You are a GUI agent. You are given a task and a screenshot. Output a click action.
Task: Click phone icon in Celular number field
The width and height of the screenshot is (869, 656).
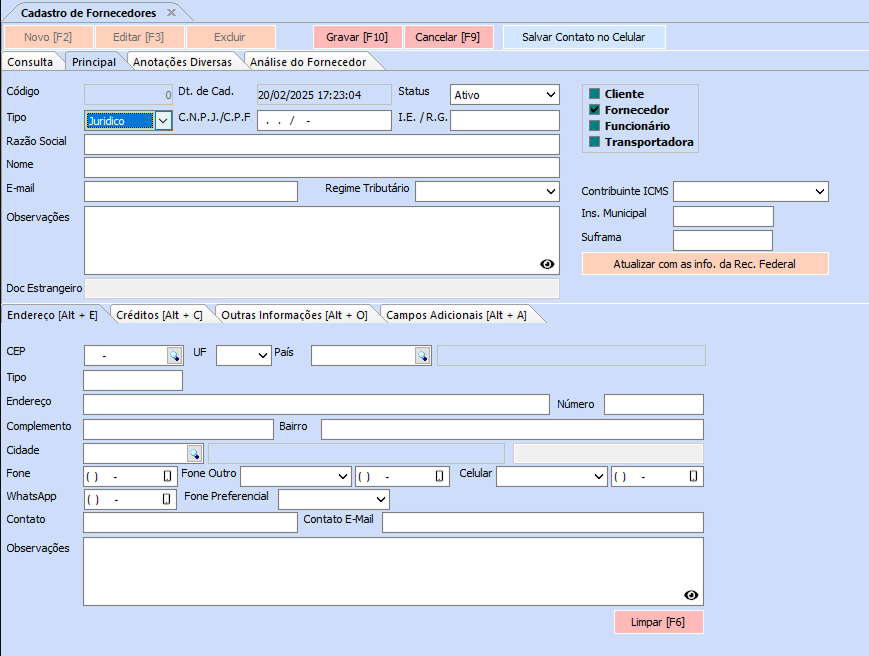[693, 476]
